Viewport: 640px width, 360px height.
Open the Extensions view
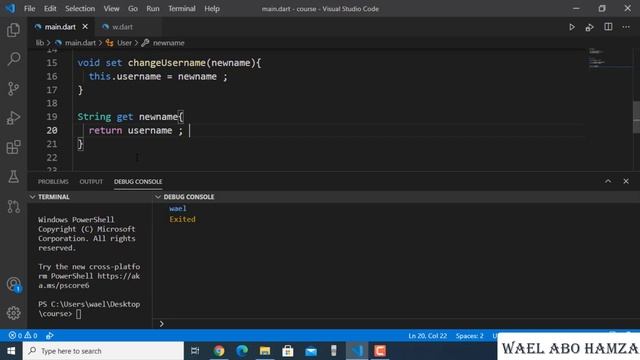[13, 147]
